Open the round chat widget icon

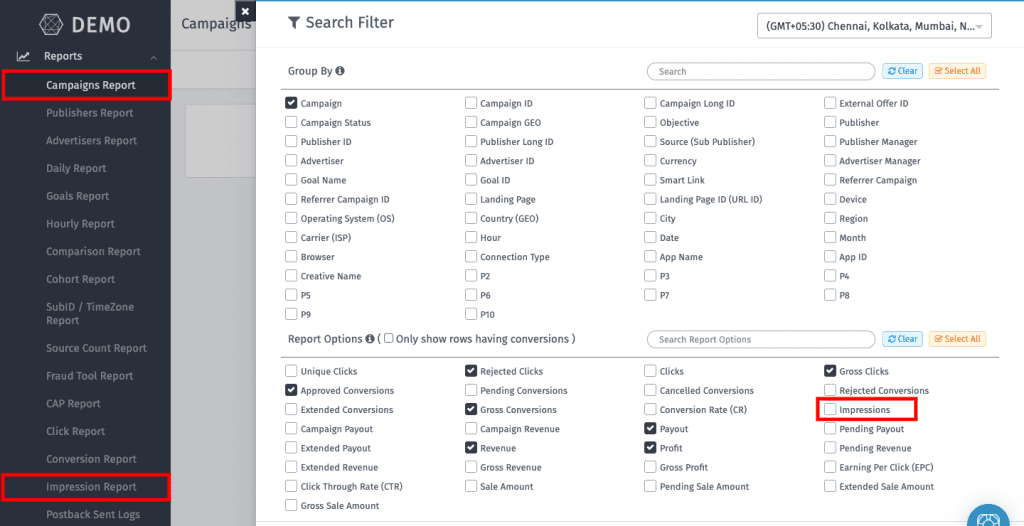(990, 515)
